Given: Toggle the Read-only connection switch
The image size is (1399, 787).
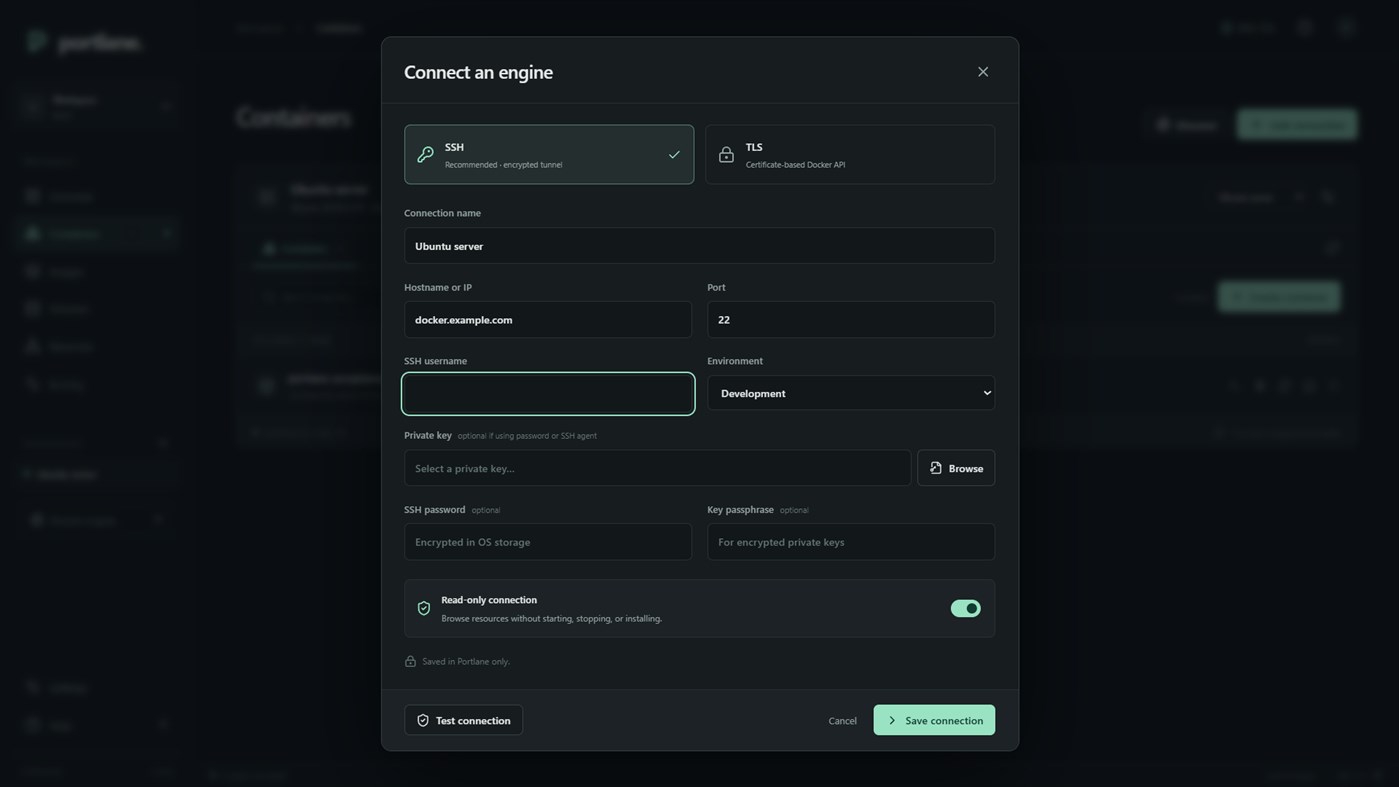Looking at the screenshot, I should (x=965, y=608).
